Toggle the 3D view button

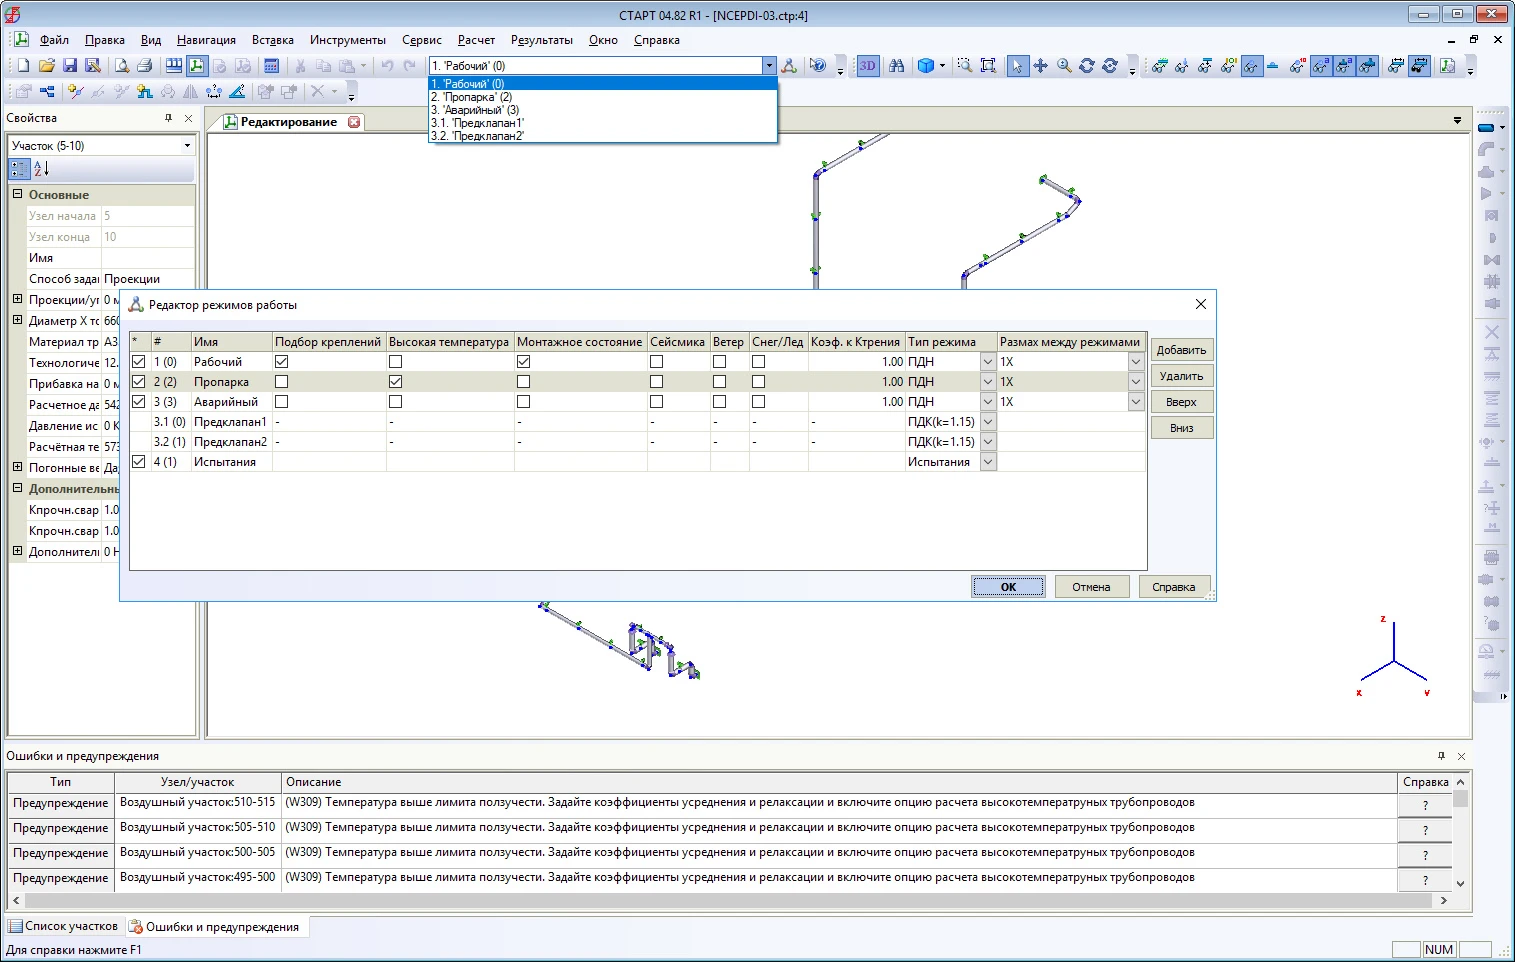(867, 66)
